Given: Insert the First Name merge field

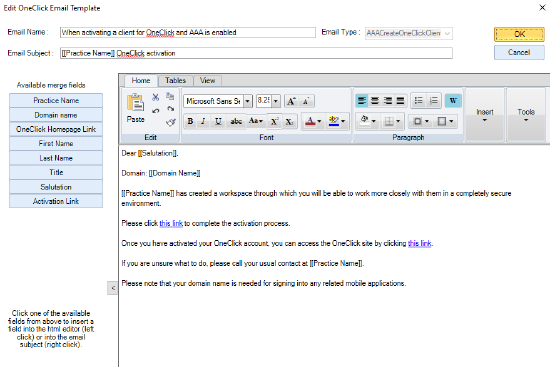Looking at the screenshot, I should 56,144.
